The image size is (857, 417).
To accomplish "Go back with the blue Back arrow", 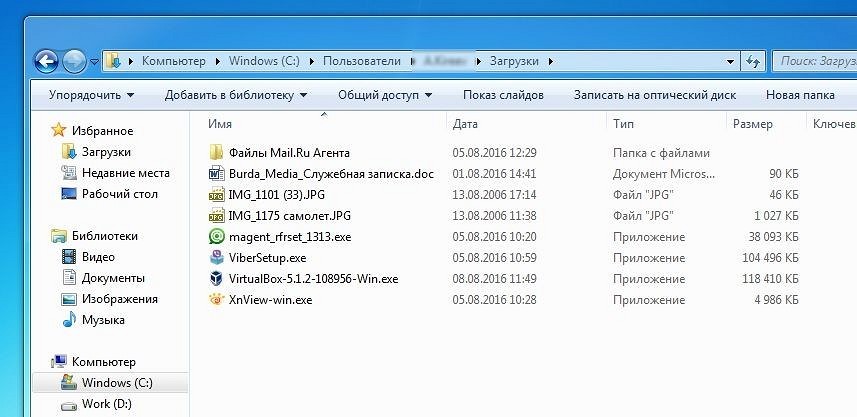I will tap(46, 61).
